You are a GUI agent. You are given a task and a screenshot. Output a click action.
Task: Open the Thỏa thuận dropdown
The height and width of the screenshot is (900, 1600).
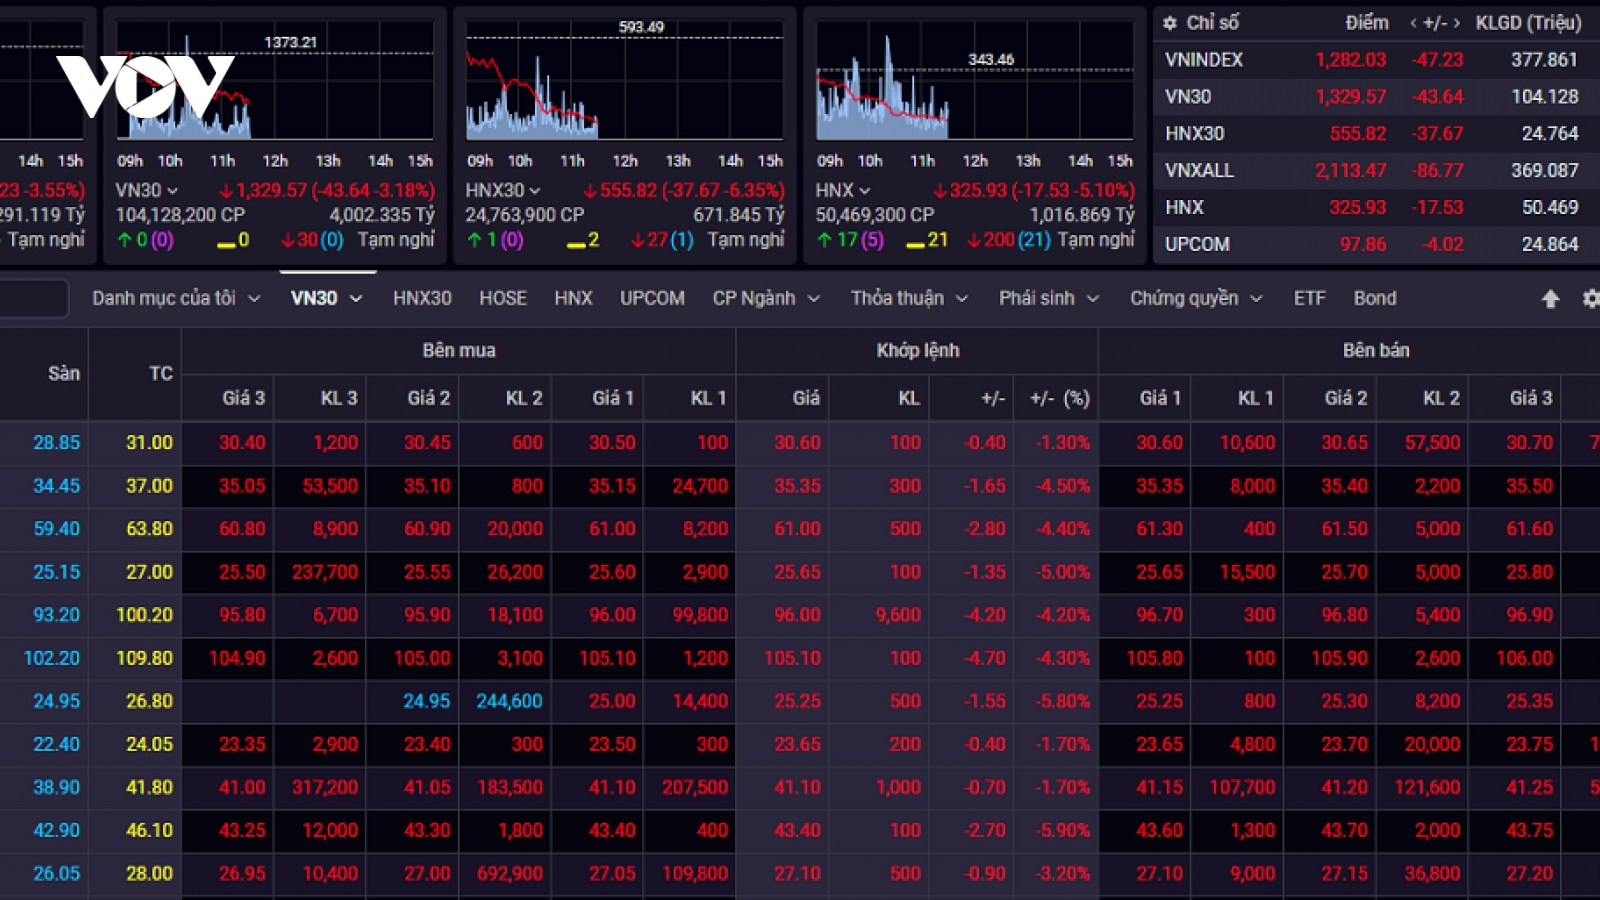point(909,298)
